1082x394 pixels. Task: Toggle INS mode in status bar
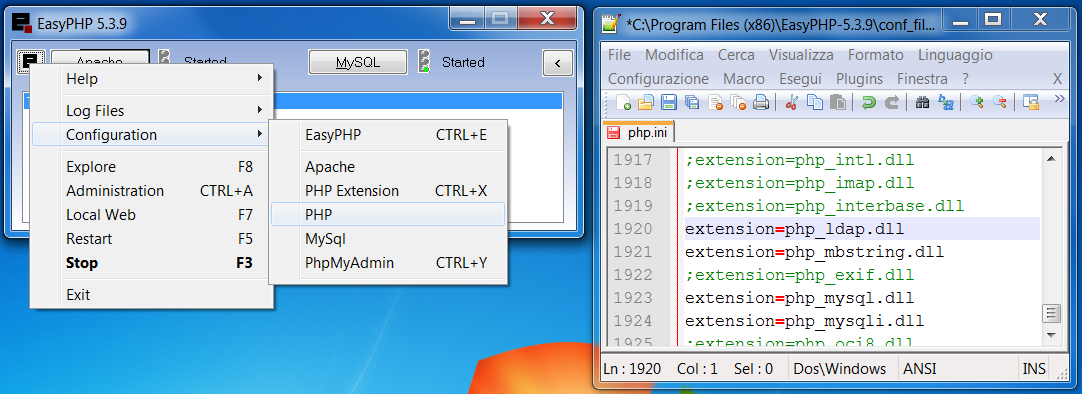coord(1034,368)
